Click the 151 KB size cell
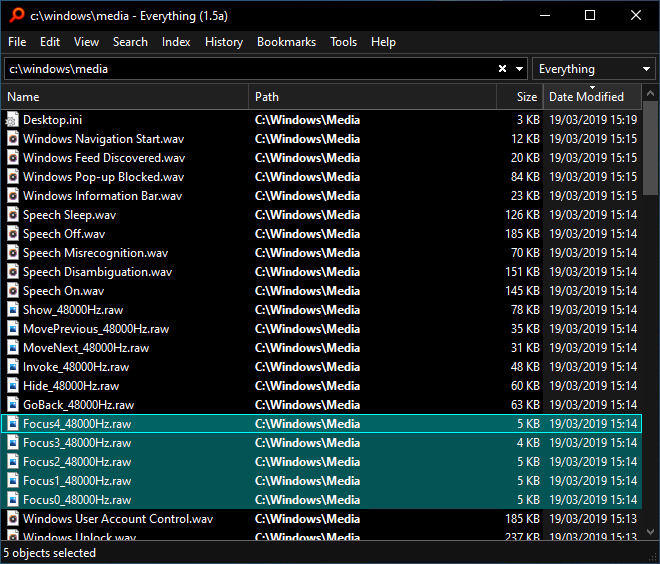 tap(522, 272)
